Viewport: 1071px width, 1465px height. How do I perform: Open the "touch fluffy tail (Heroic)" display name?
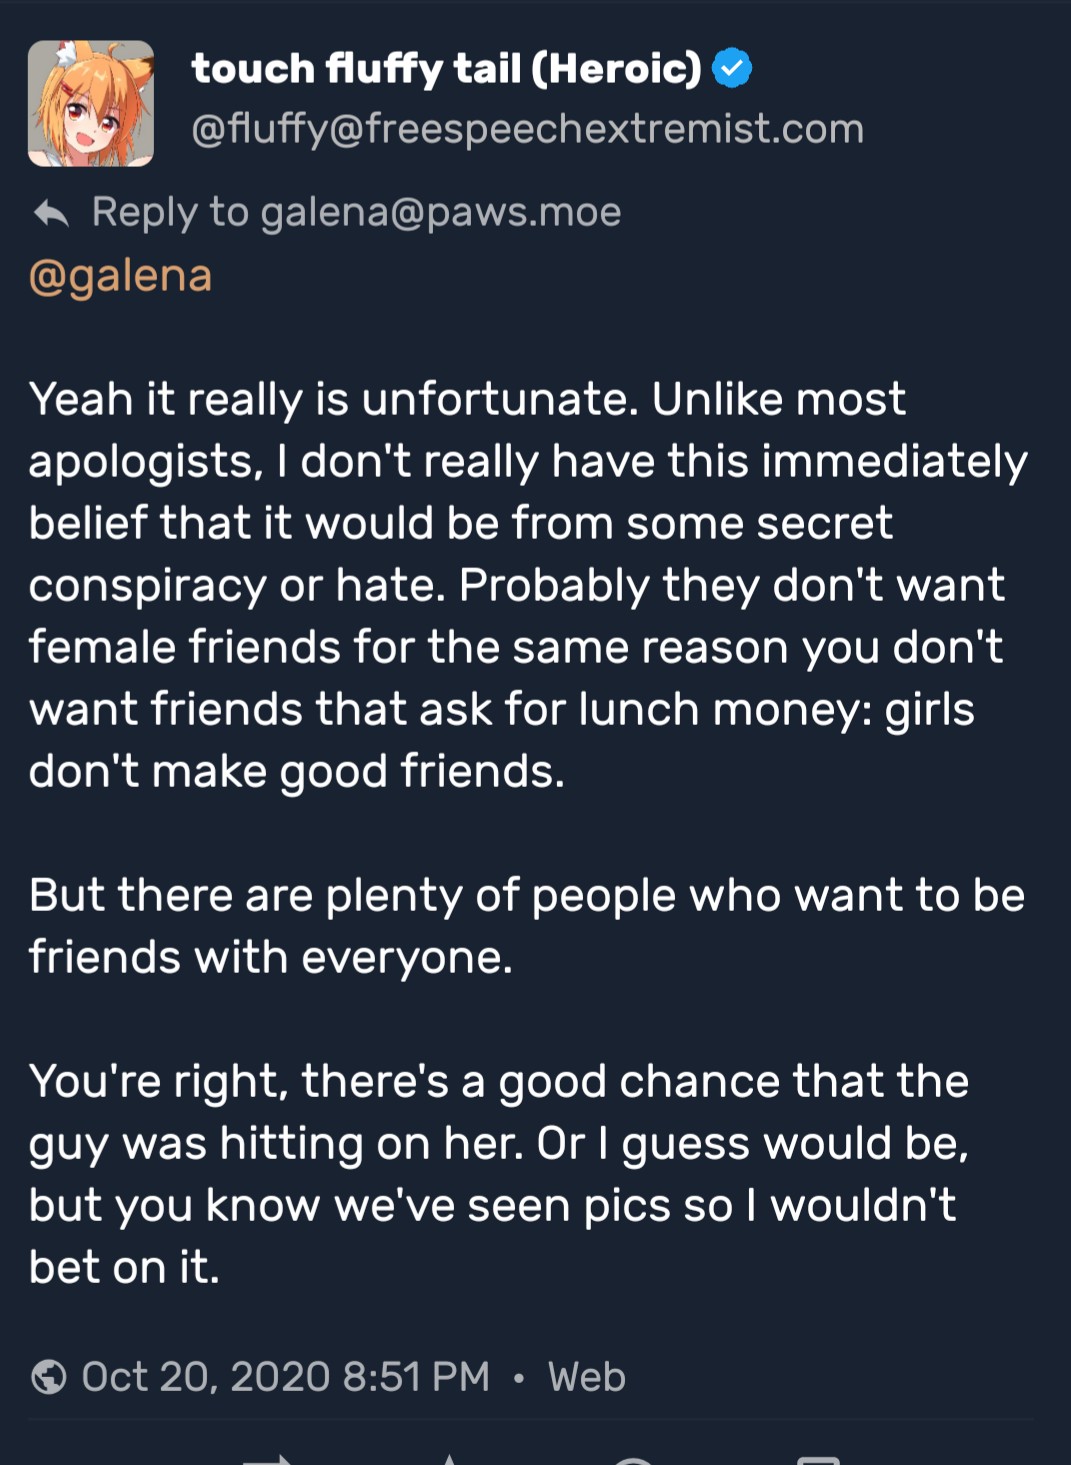click(446, 68)
